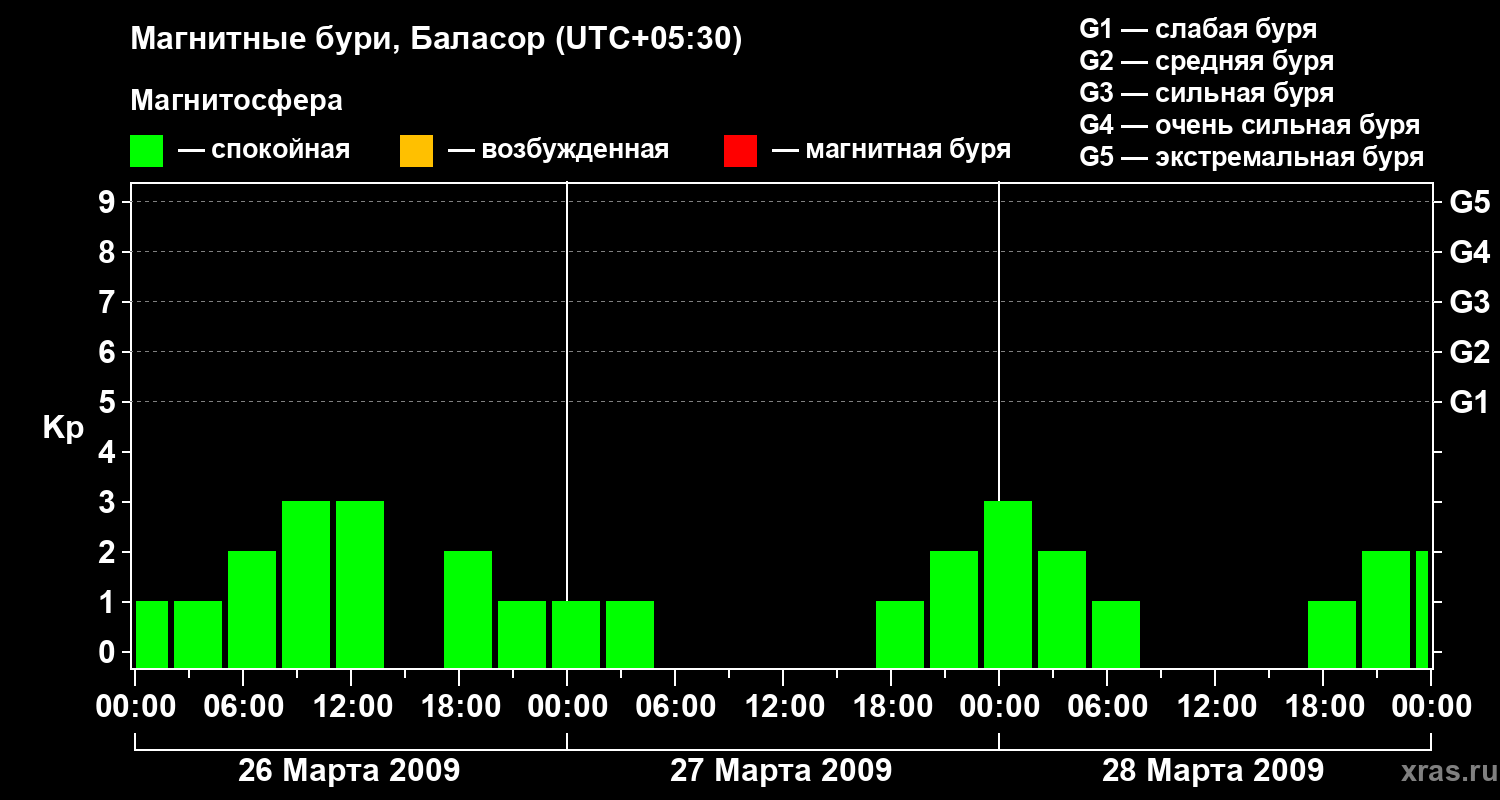Click the right-axis G5 storm level label
The width and height of the screenshot is (1500, 800).
(x=1469, y=202)
